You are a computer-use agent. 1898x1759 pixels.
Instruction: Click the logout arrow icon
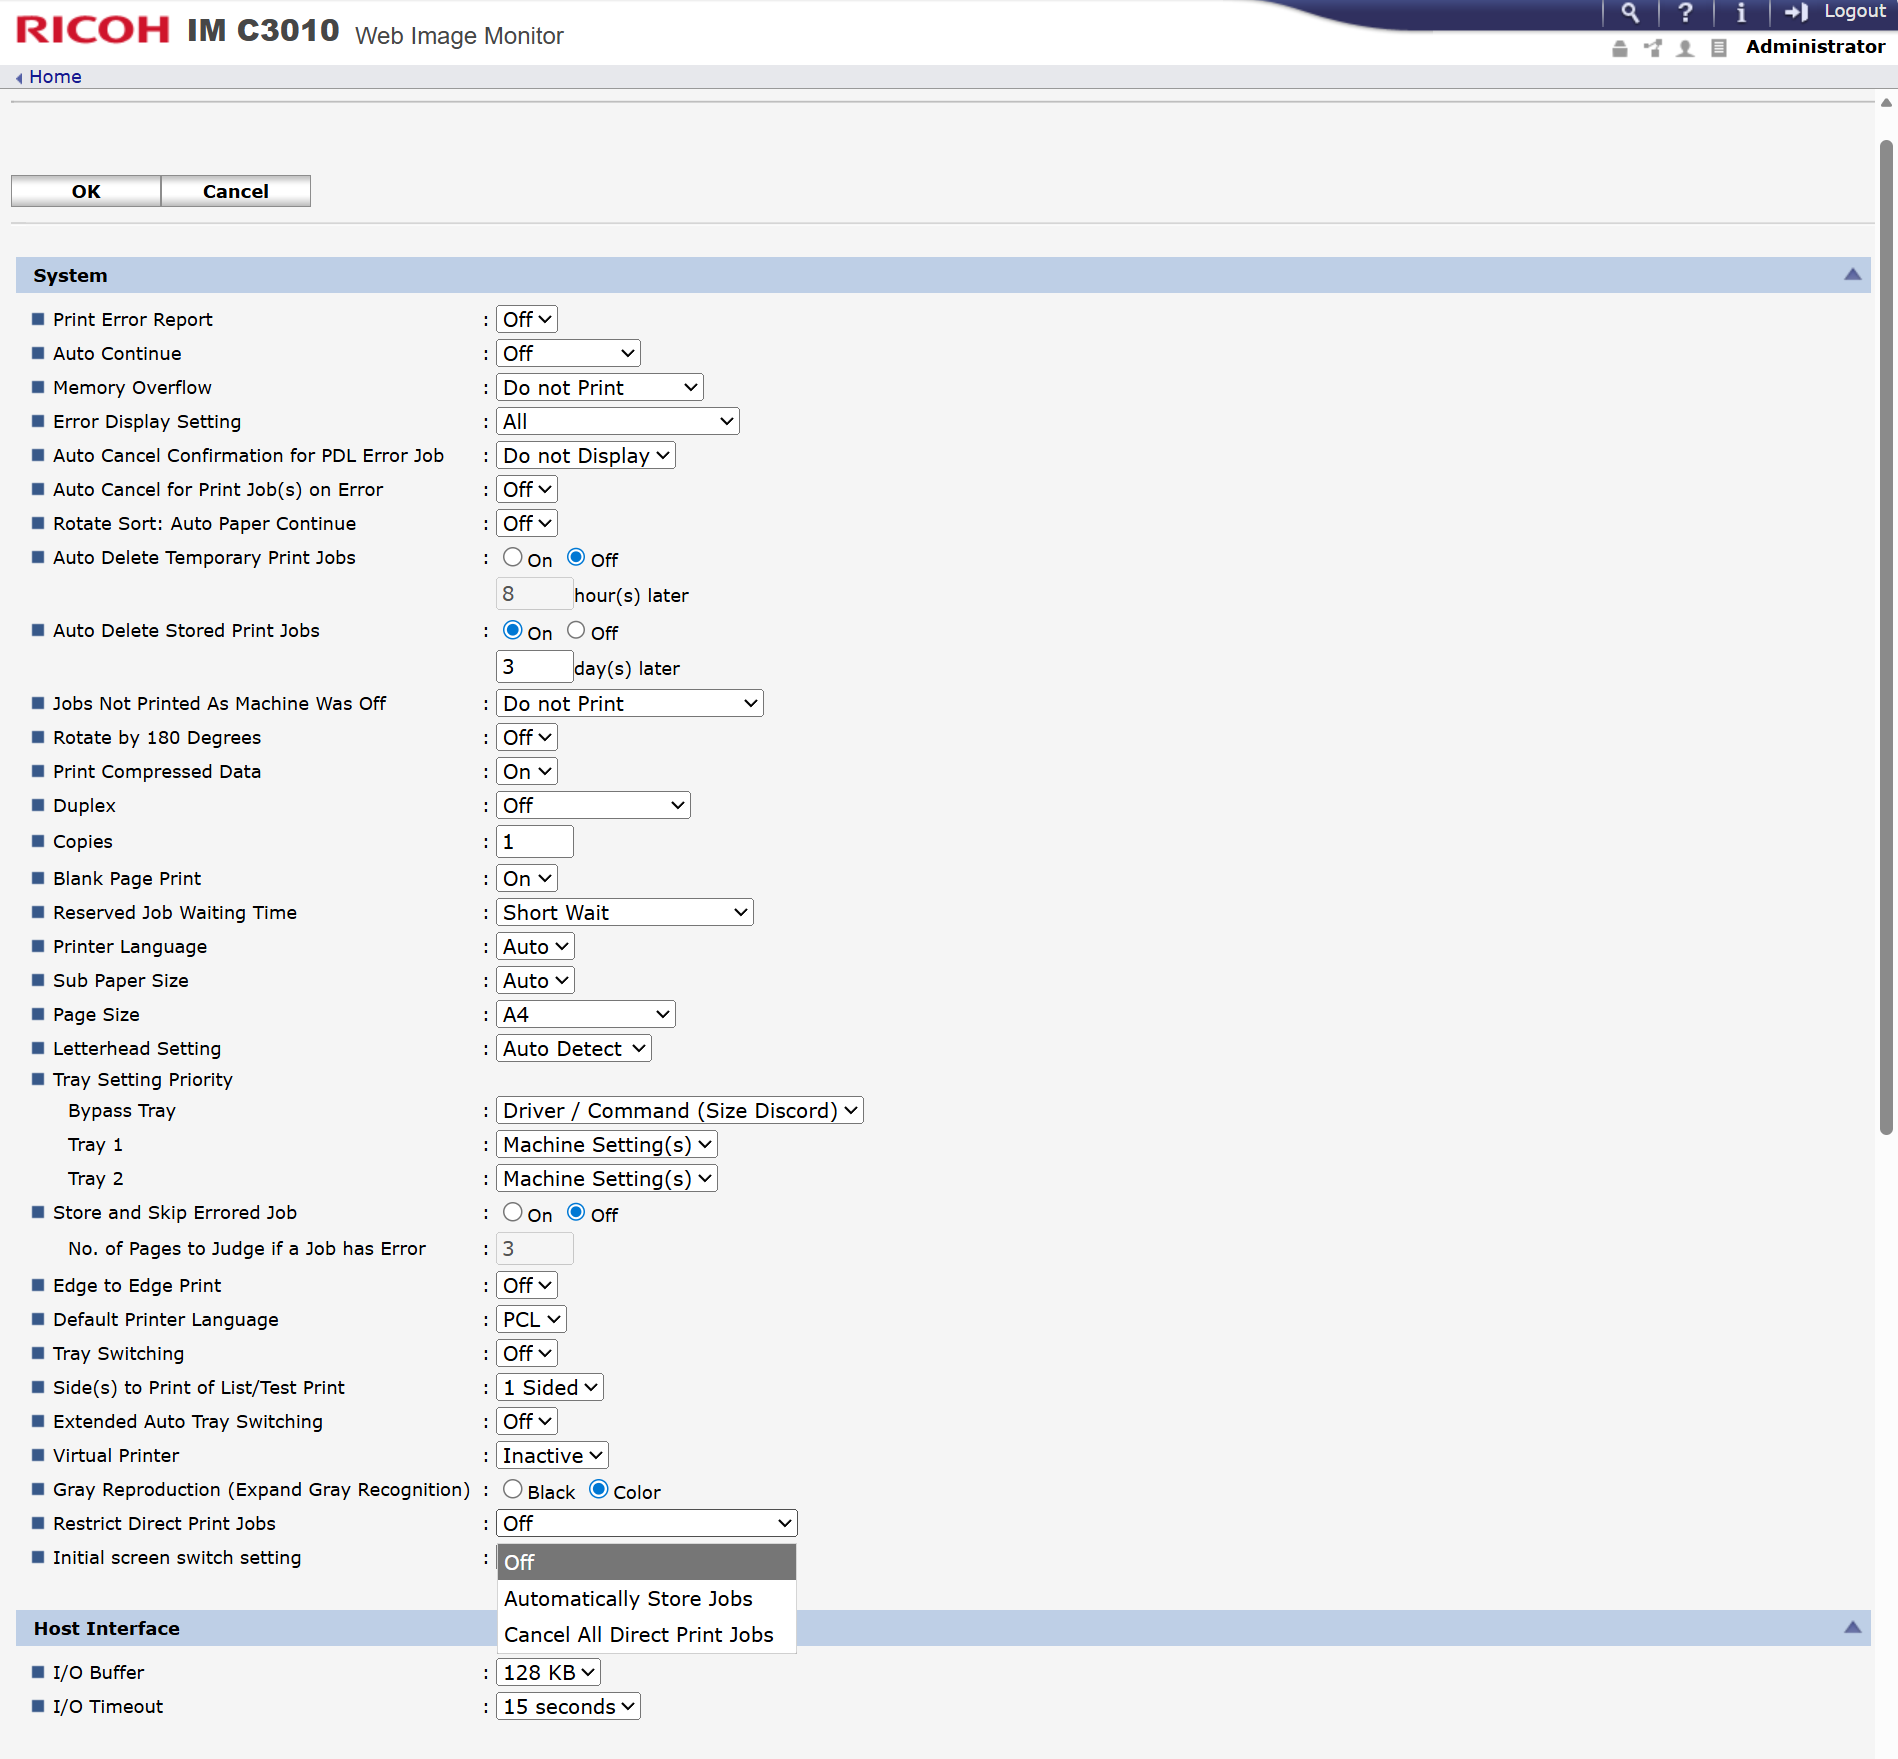click(1797, 13)
